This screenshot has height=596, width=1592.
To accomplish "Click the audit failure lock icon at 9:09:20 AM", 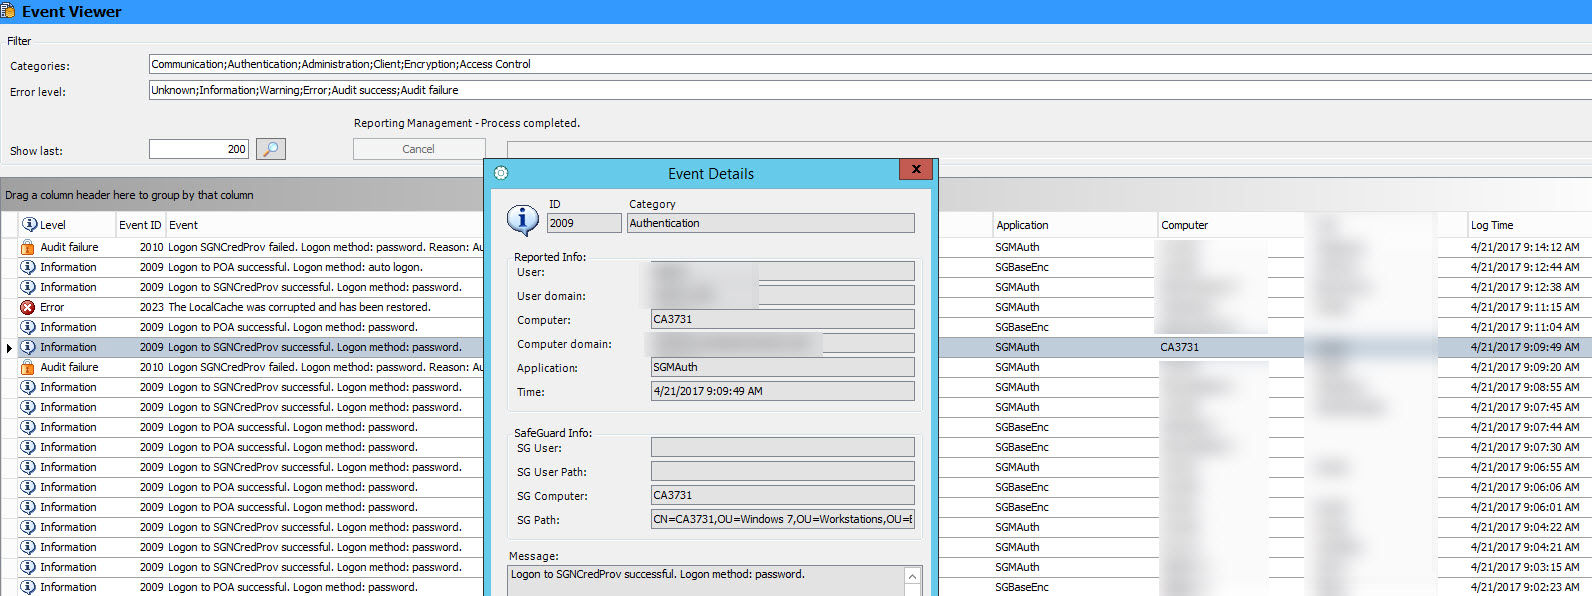I will 28,367.
